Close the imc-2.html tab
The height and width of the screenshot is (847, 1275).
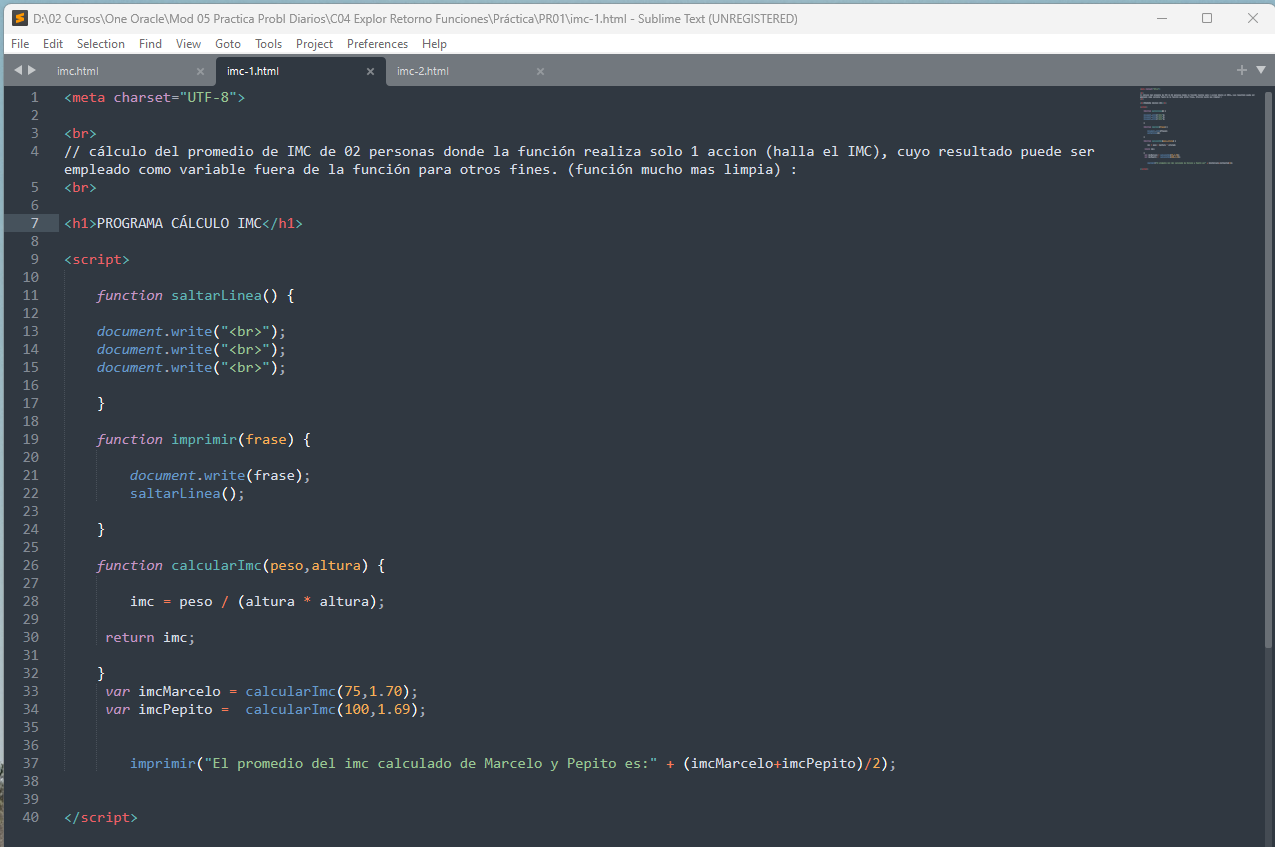540,72
